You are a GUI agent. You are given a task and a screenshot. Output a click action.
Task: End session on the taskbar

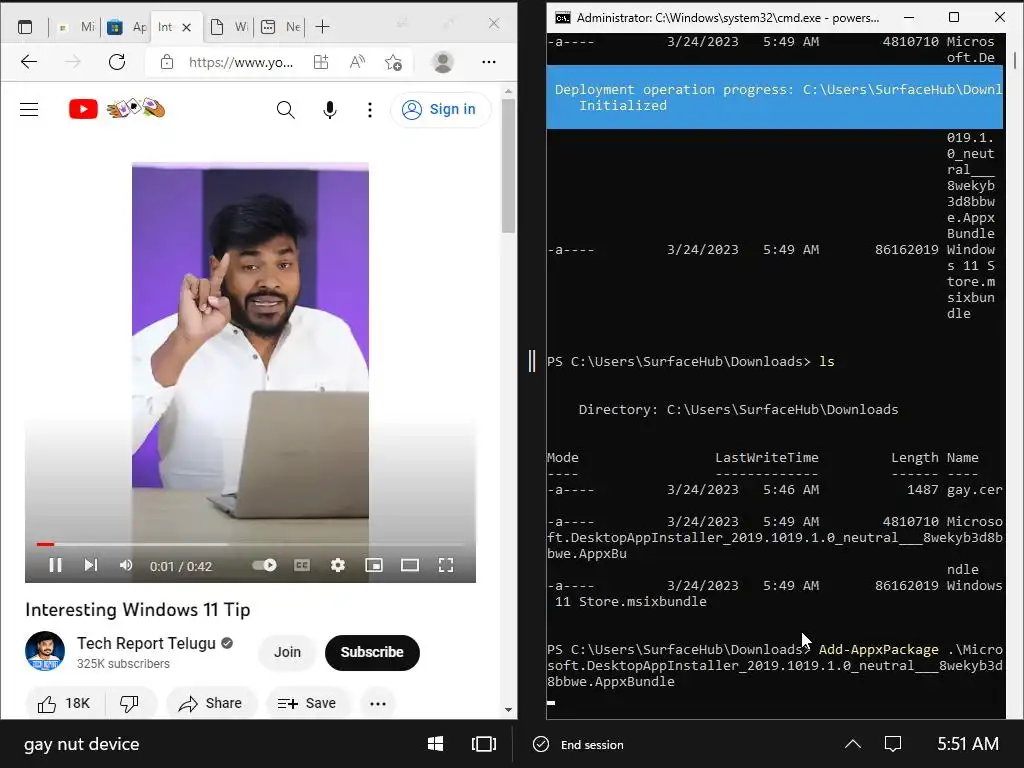click(x=578, y=744)
